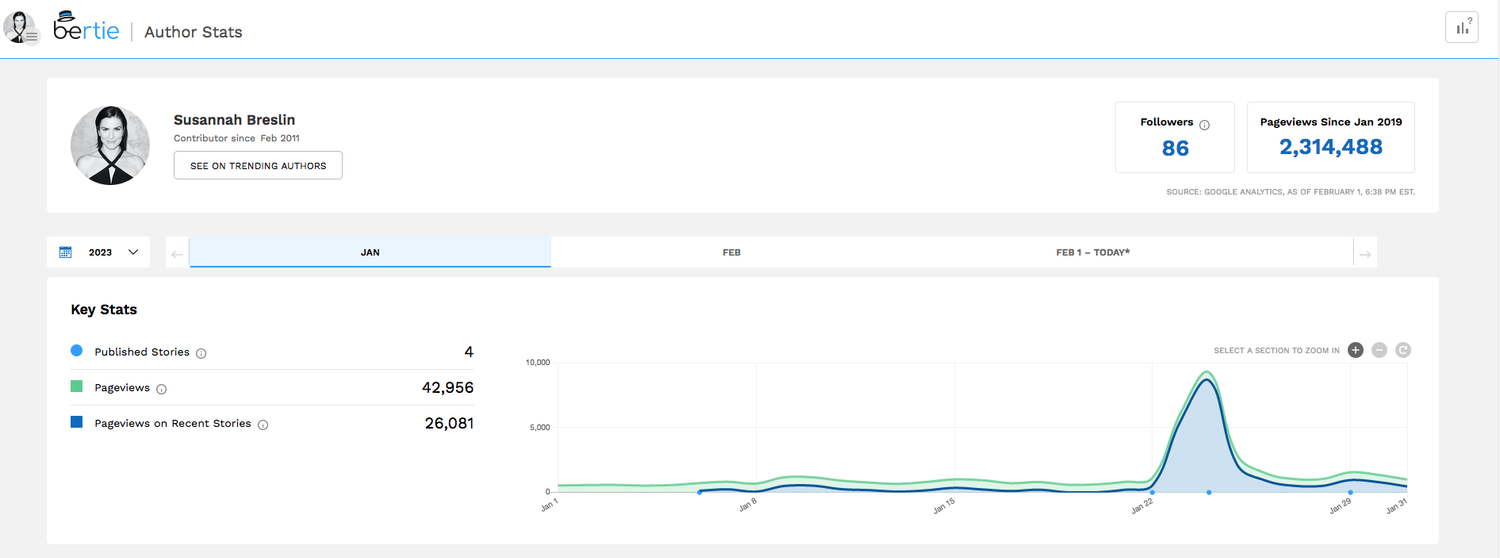Click the Bertie logo
This screenshot has height=558, width=1500.
click(x=86, y=28)
